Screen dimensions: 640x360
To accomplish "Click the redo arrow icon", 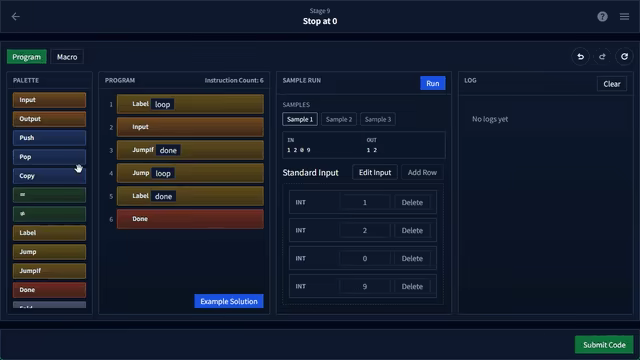I will pyautogui.click(x=602, y=57).
